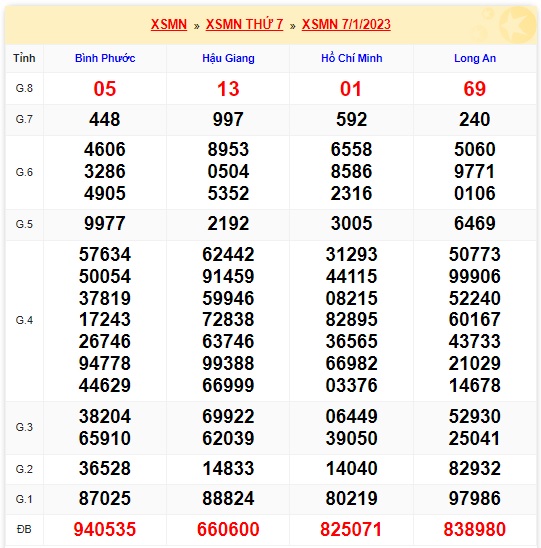
Task: Select G.5 value 2192
Action: (228, 224)
